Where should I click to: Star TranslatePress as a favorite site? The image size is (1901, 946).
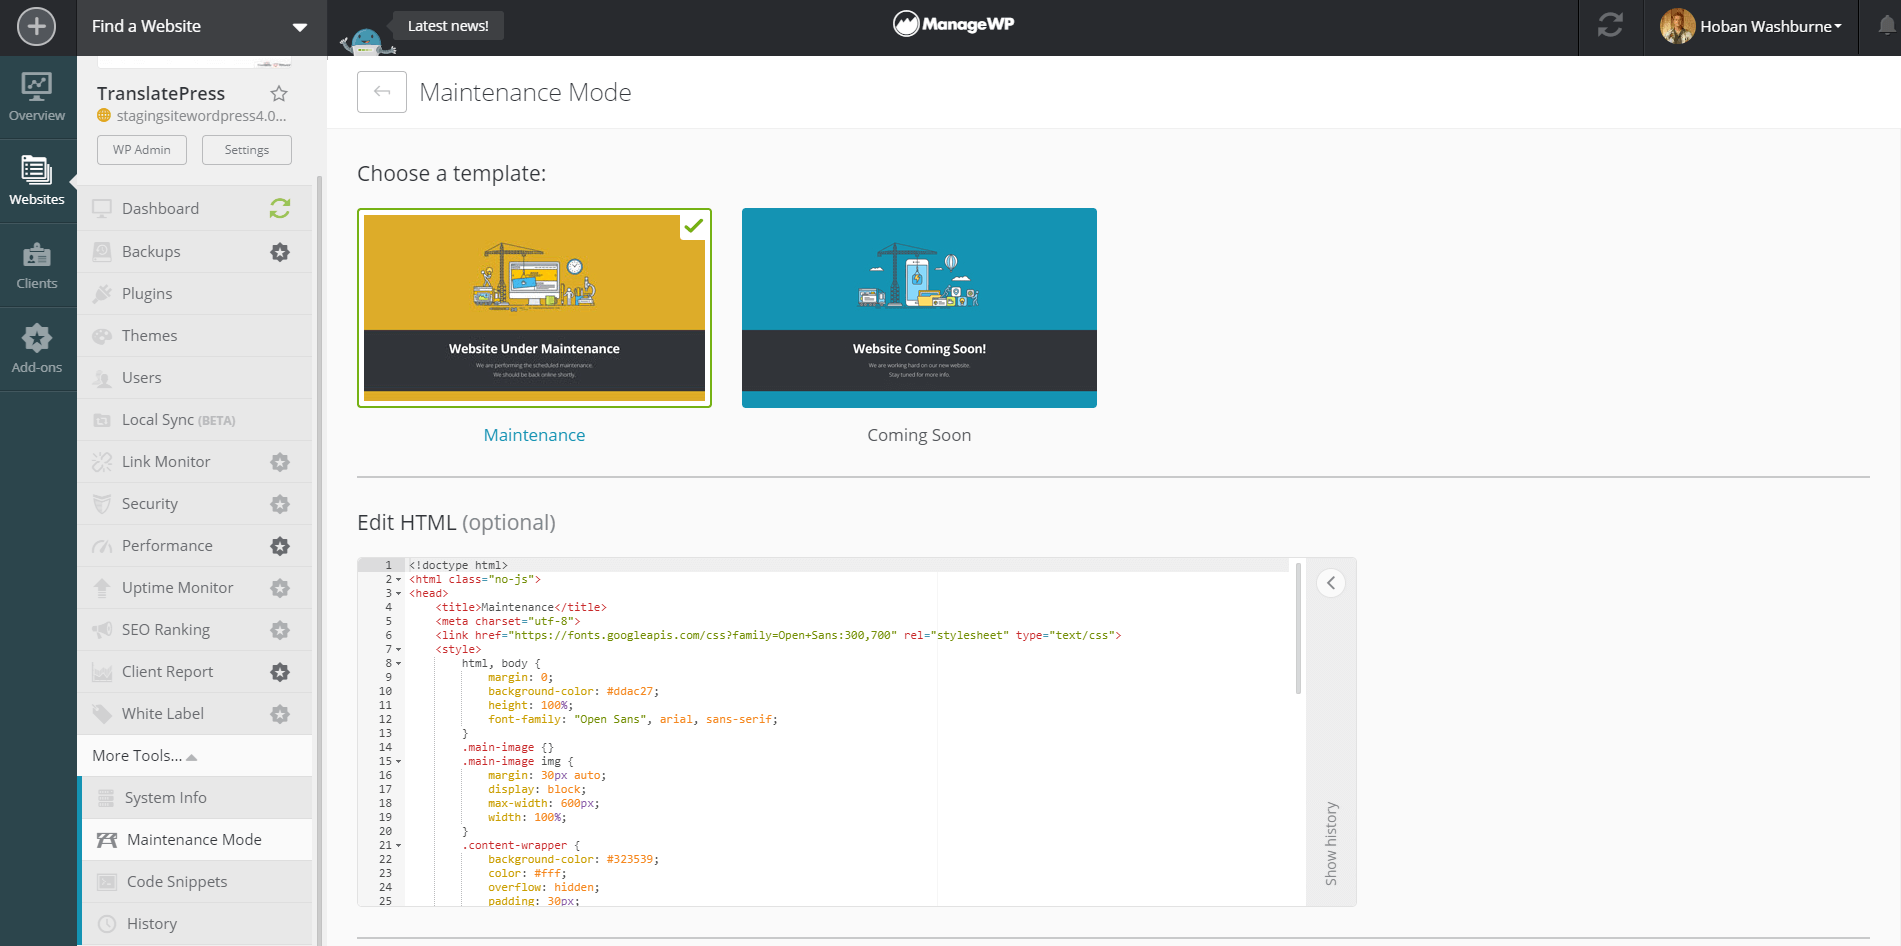pos(279,94)
